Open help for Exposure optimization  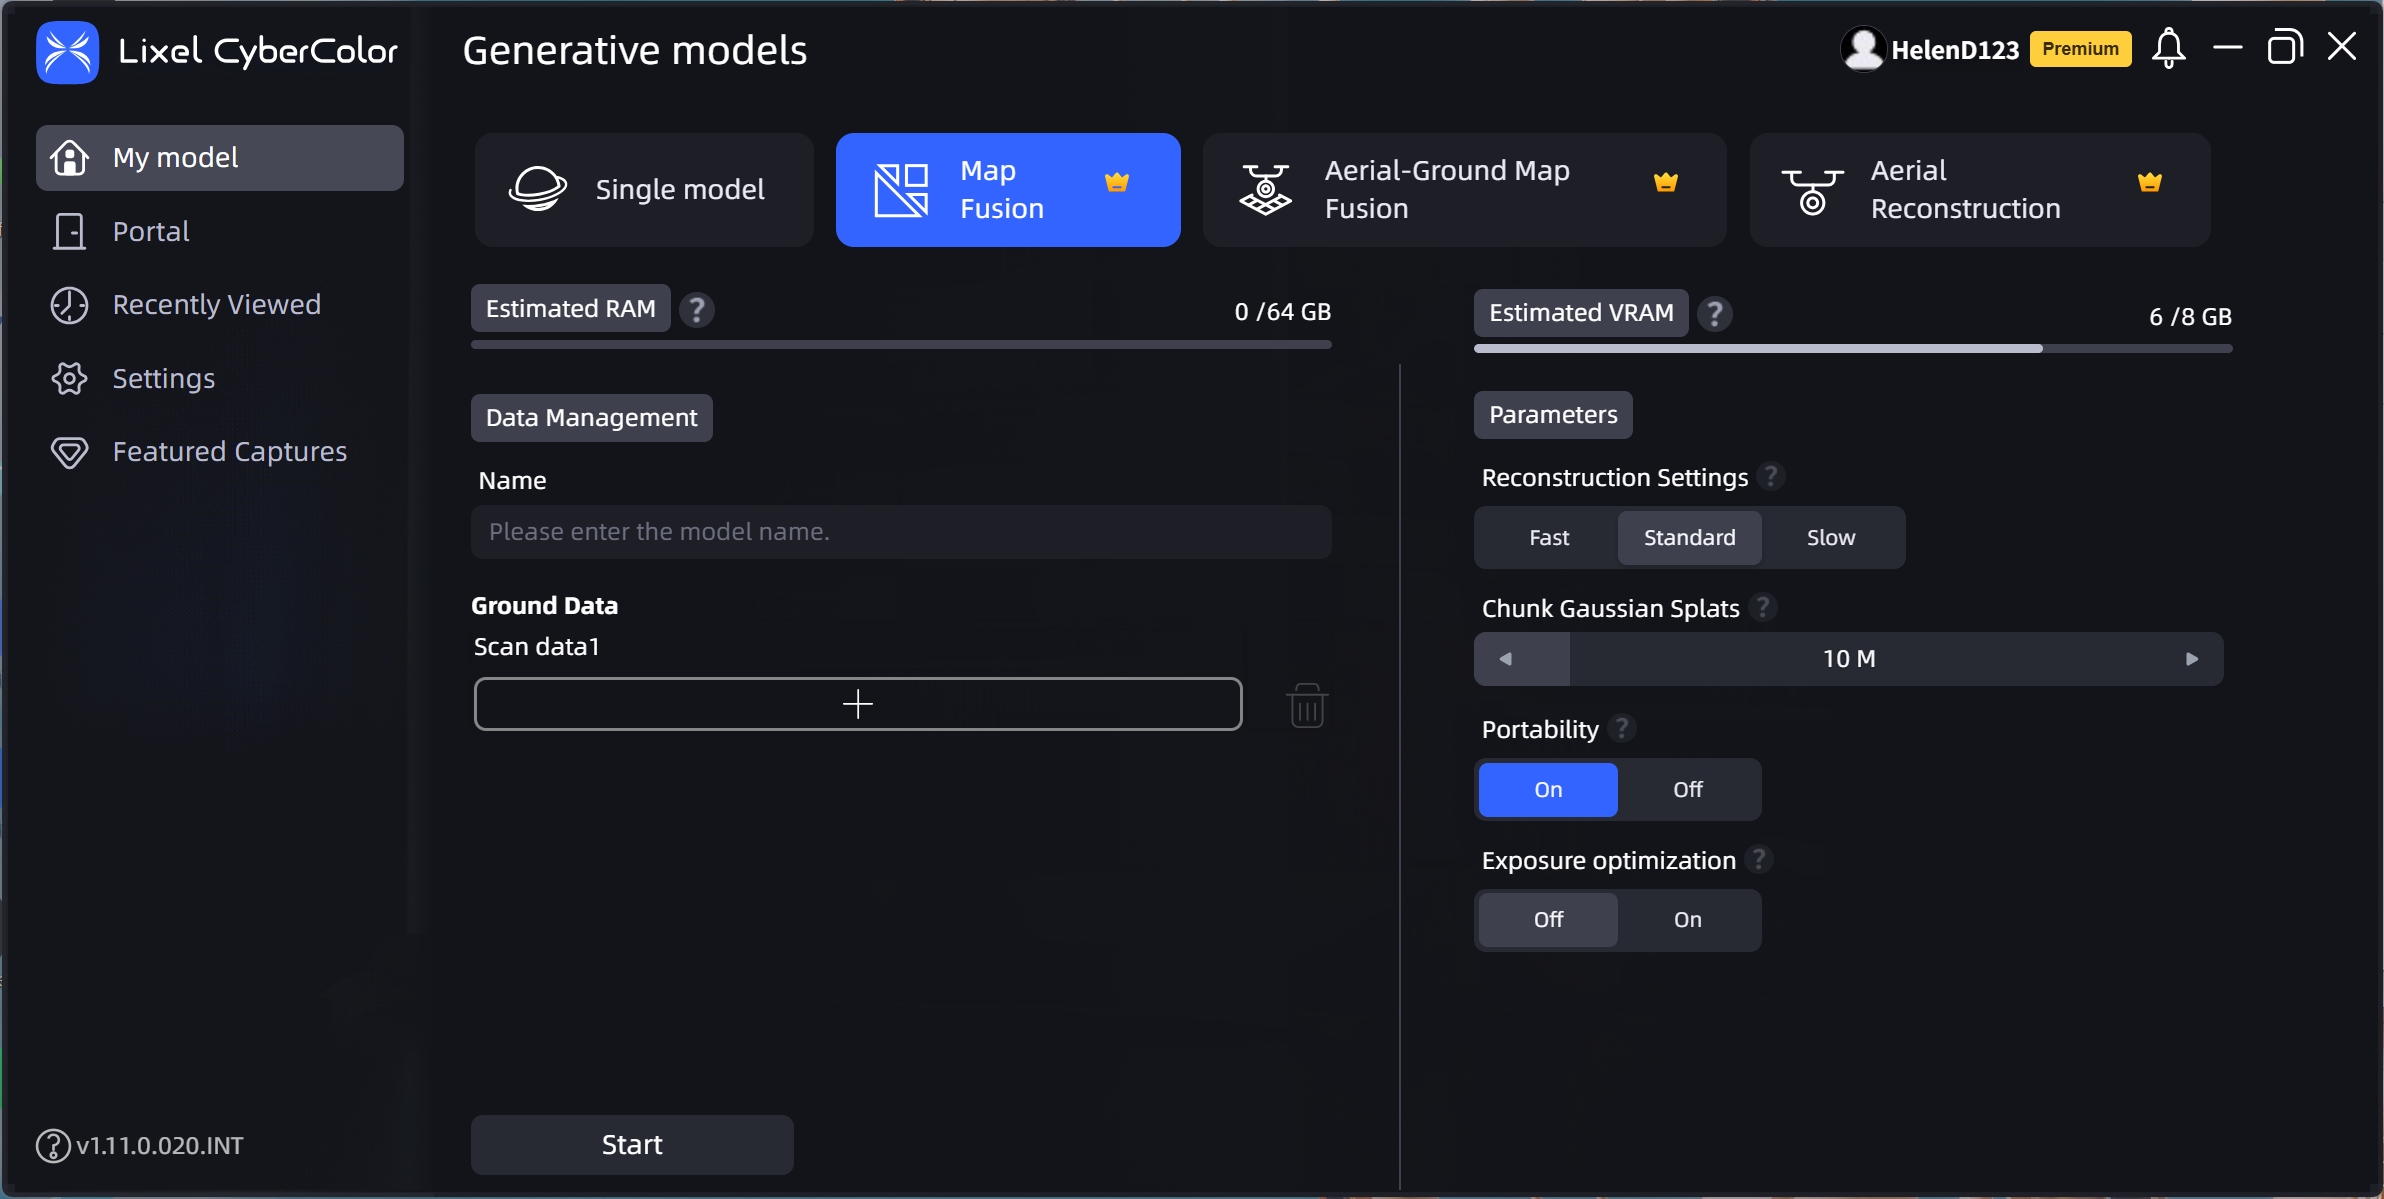(1759, 859)
